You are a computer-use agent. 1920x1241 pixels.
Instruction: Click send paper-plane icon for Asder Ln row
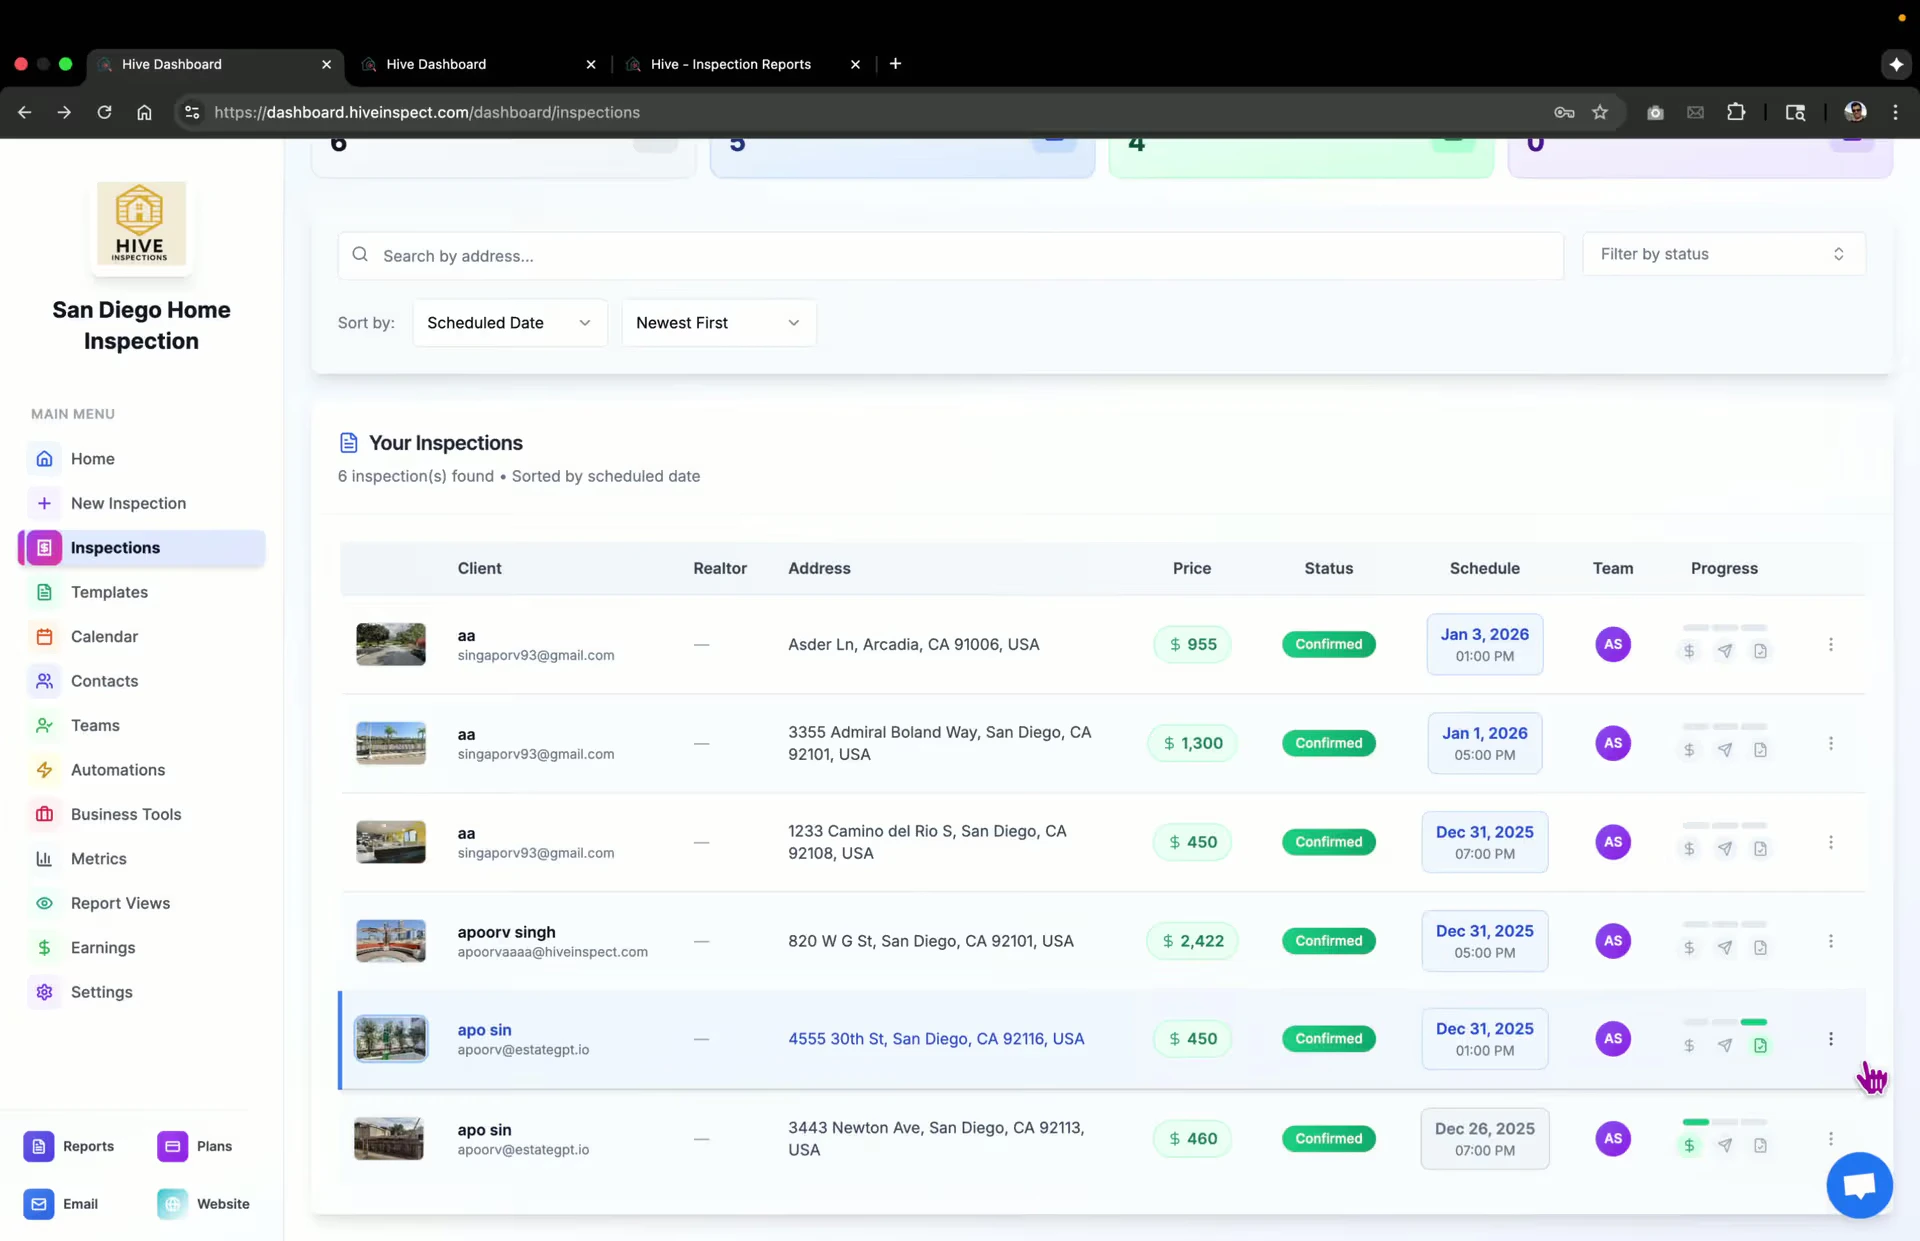click(x=1725, y=651)
